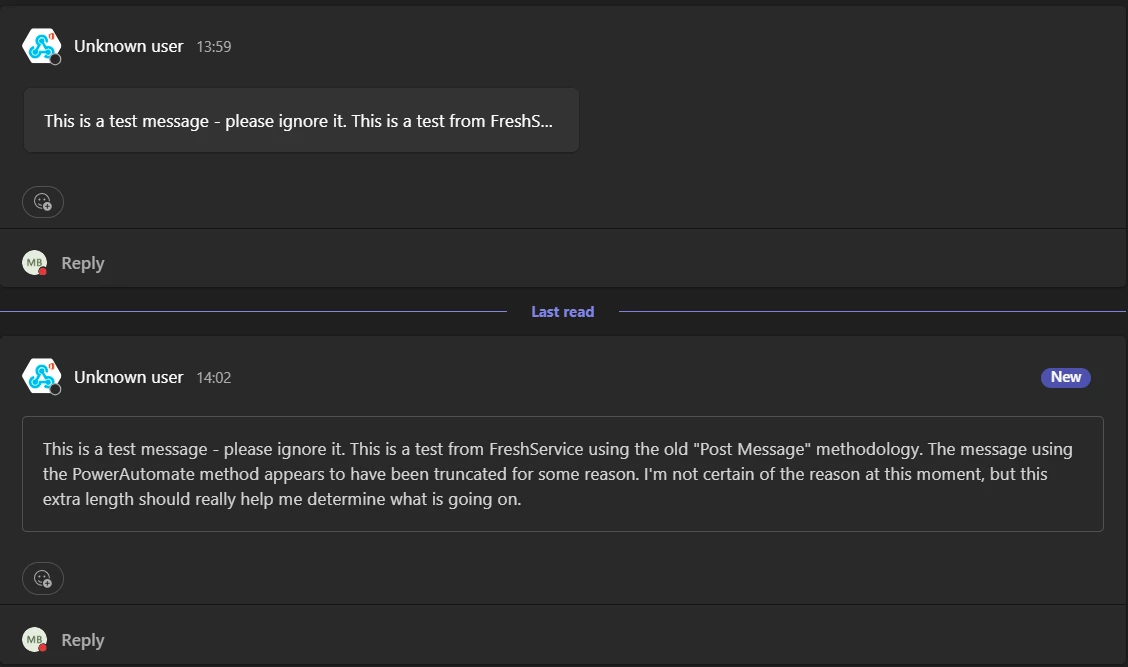This screenshot has height=667, width=1128.
Task: Select the full-length 14:02 FreshService message card
Action: (563, 474)
